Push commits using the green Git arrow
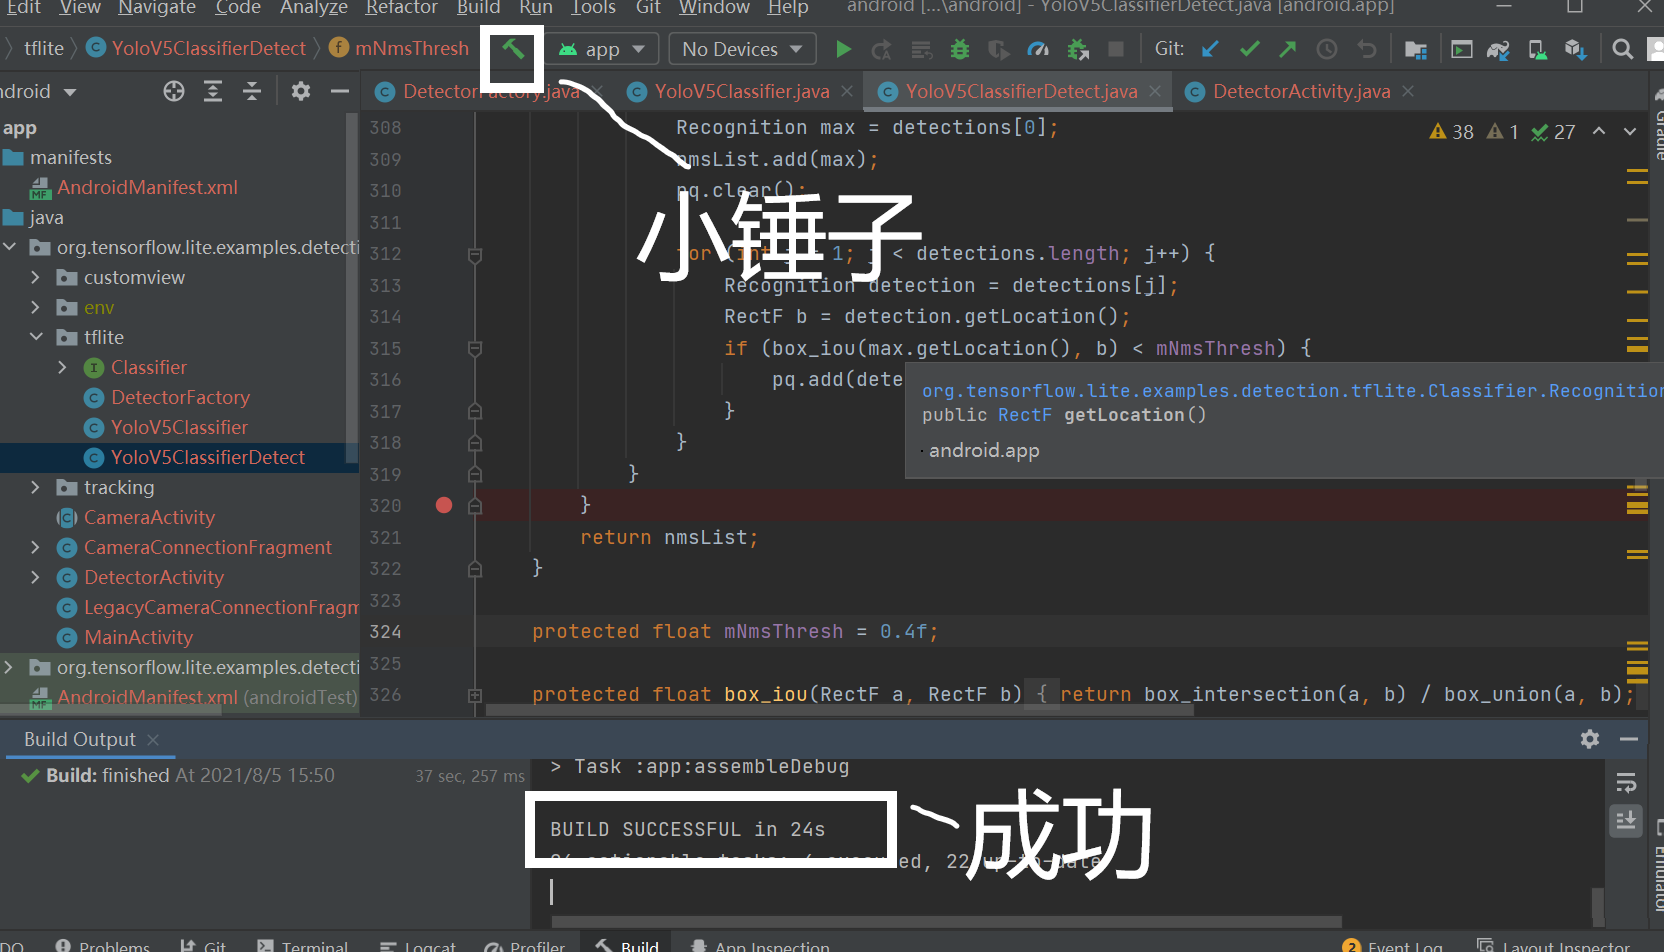Viewport: 1664px width, 952px height. [x=1287, y=48]
